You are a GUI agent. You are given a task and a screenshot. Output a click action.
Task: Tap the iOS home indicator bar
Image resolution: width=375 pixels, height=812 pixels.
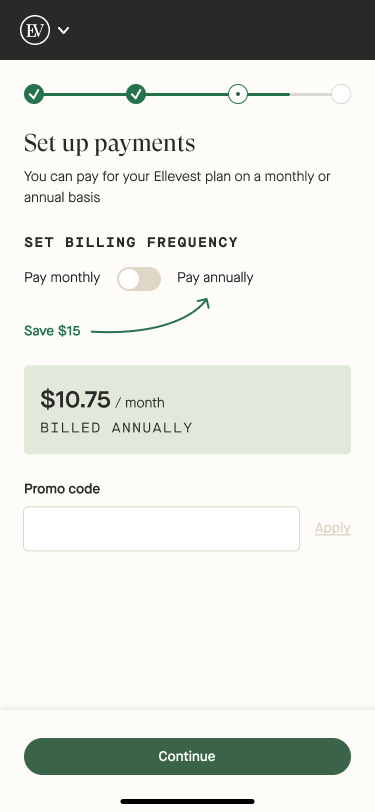pos(188,802)
